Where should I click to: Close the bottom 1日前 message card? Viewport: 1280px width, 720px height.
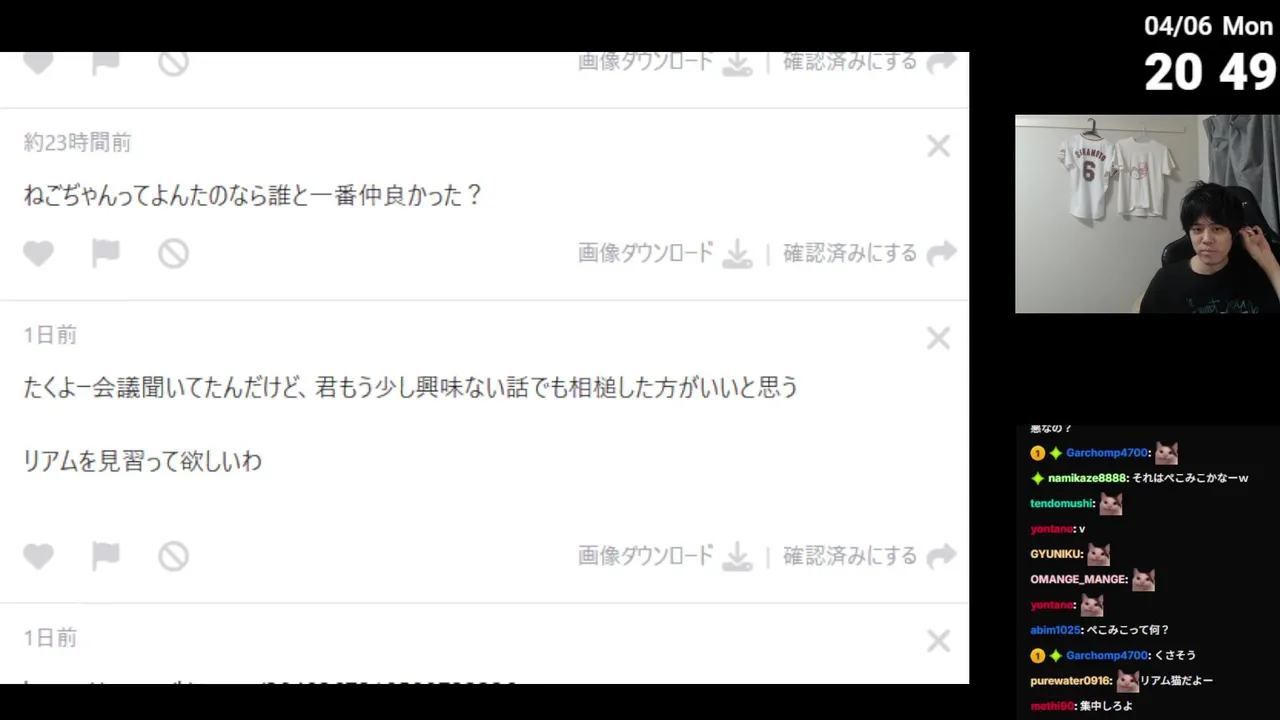[938, 641]
